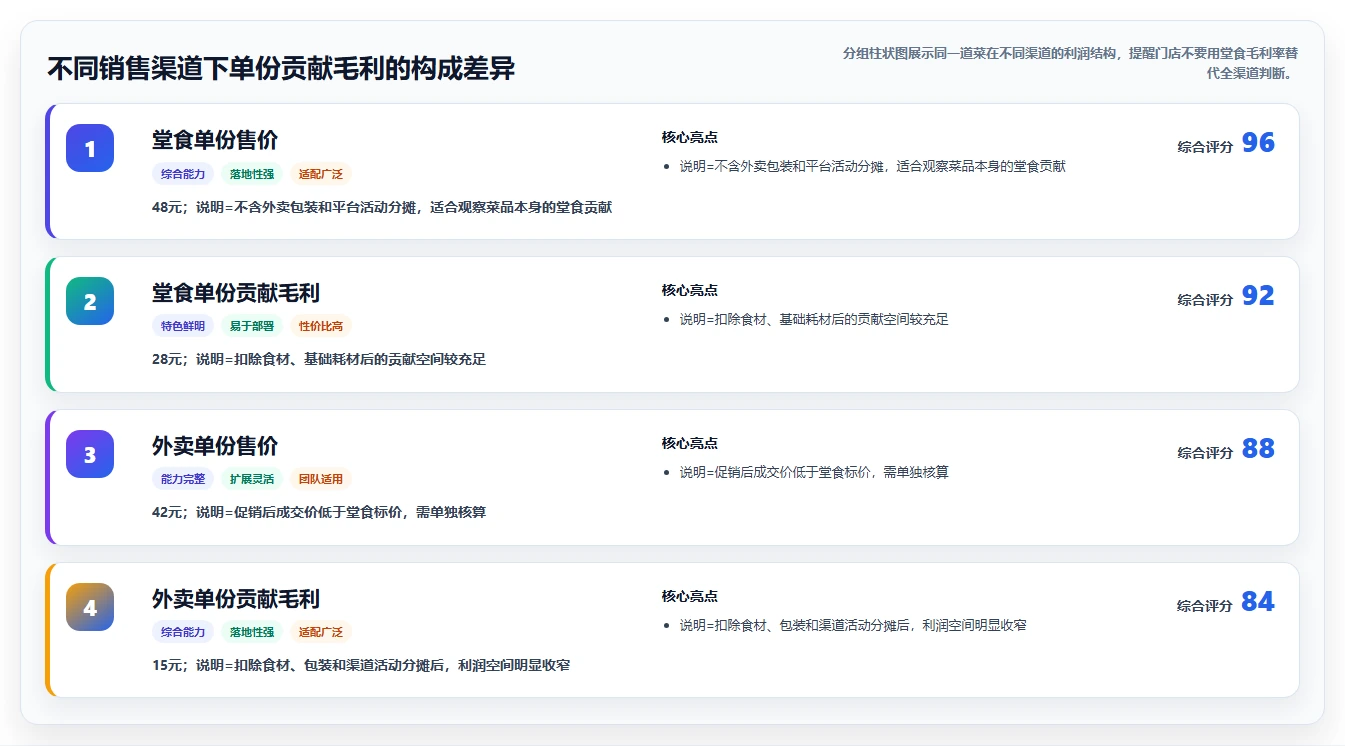
Task: Click the score value 96
Action: [x=1258, y=143]
